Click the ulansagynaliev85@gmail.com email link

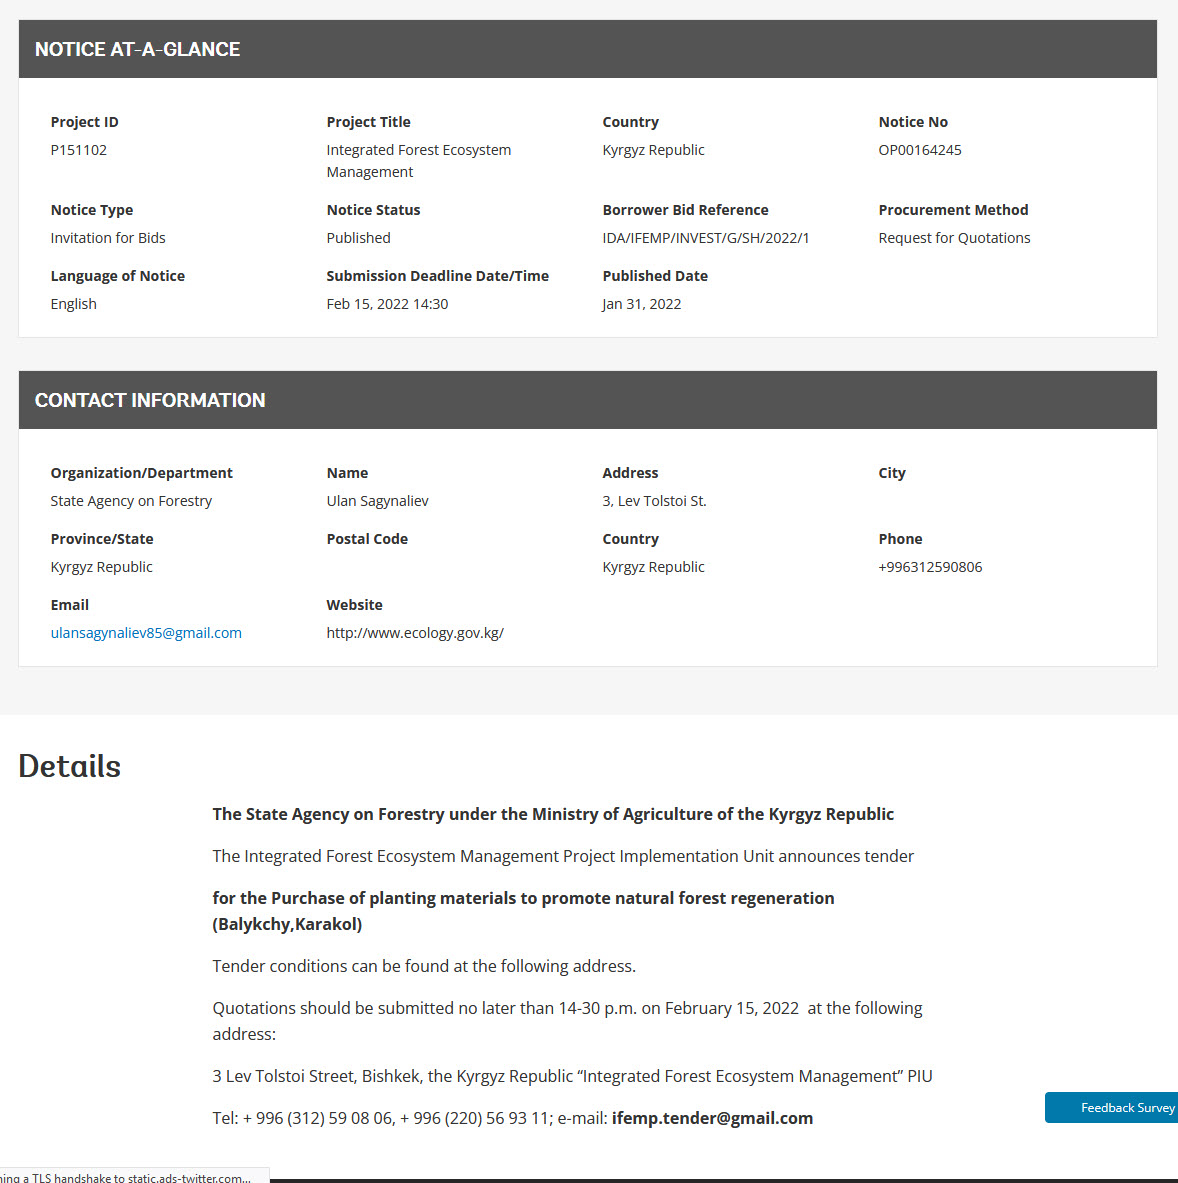pos(146,633)
